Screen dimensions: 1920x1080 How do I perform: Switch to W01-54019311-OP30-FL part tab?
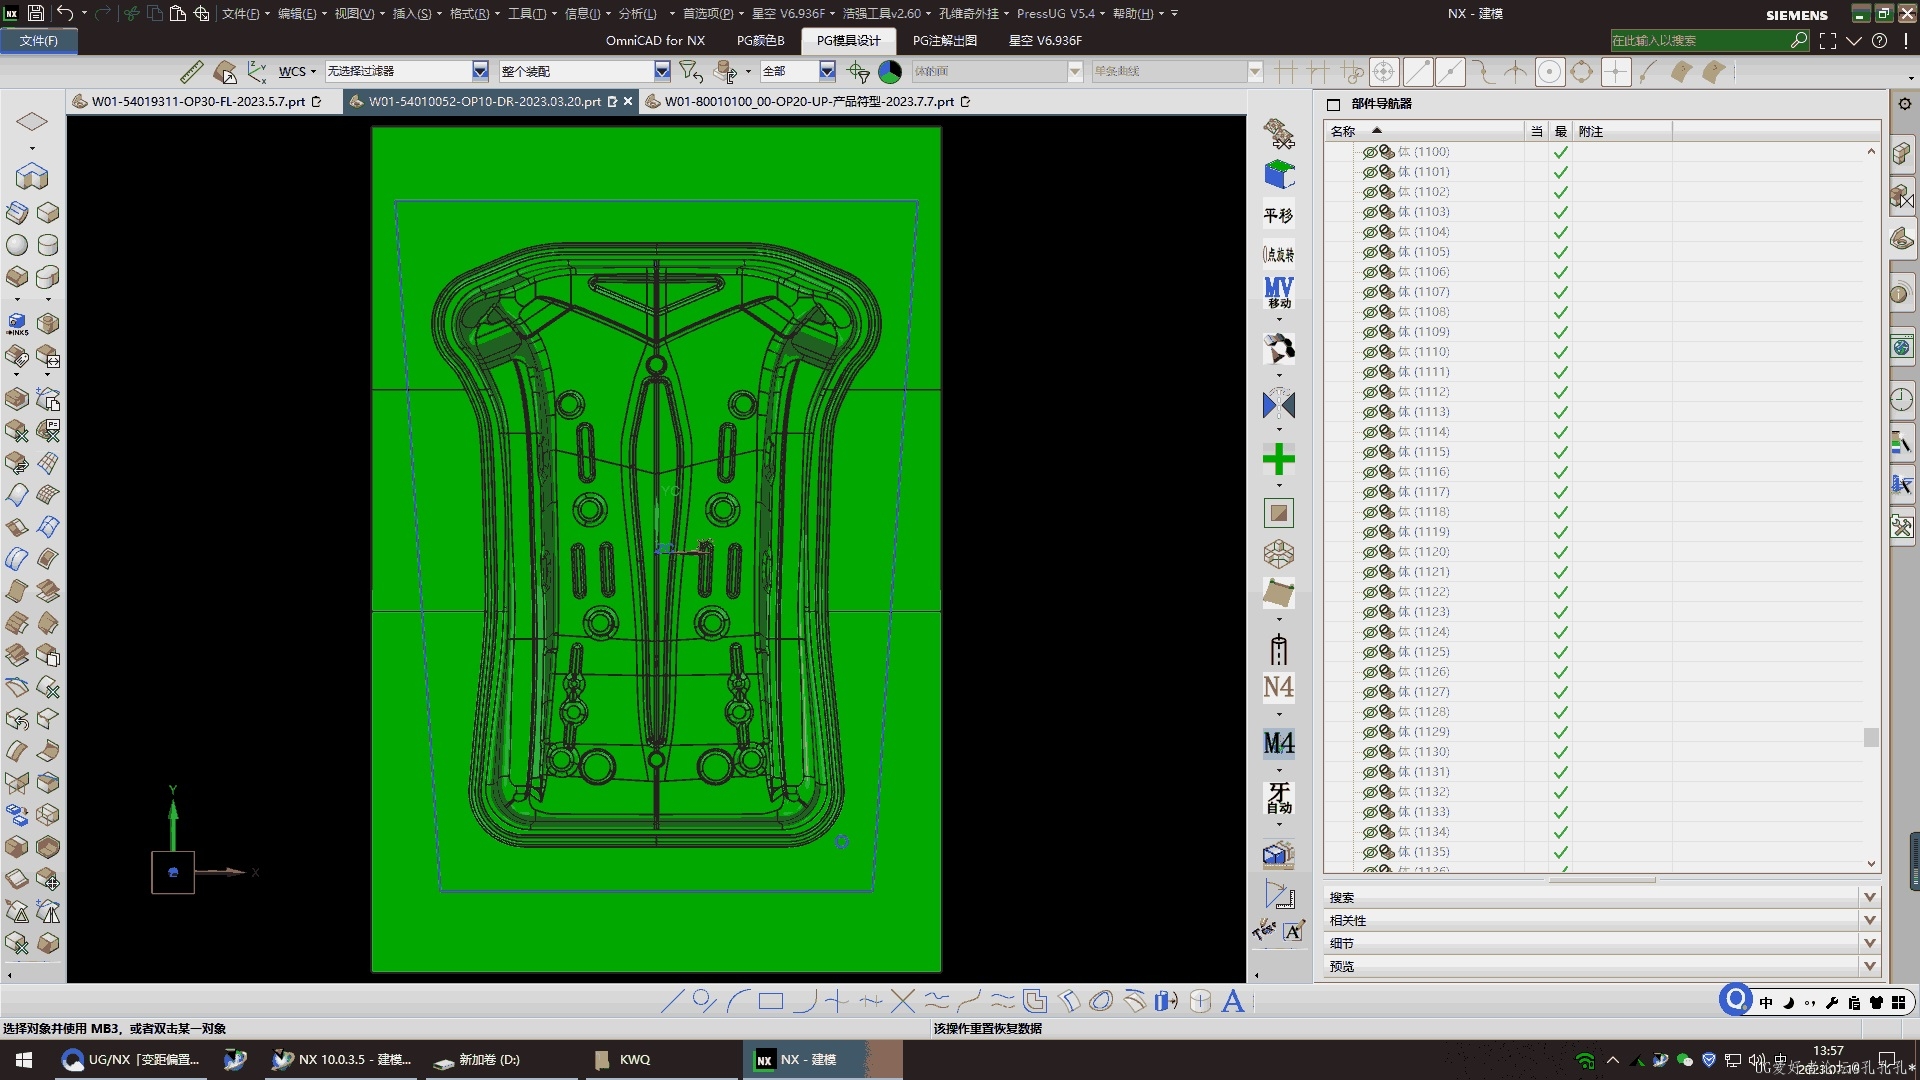pyautogui.click(x=198, y=101)
